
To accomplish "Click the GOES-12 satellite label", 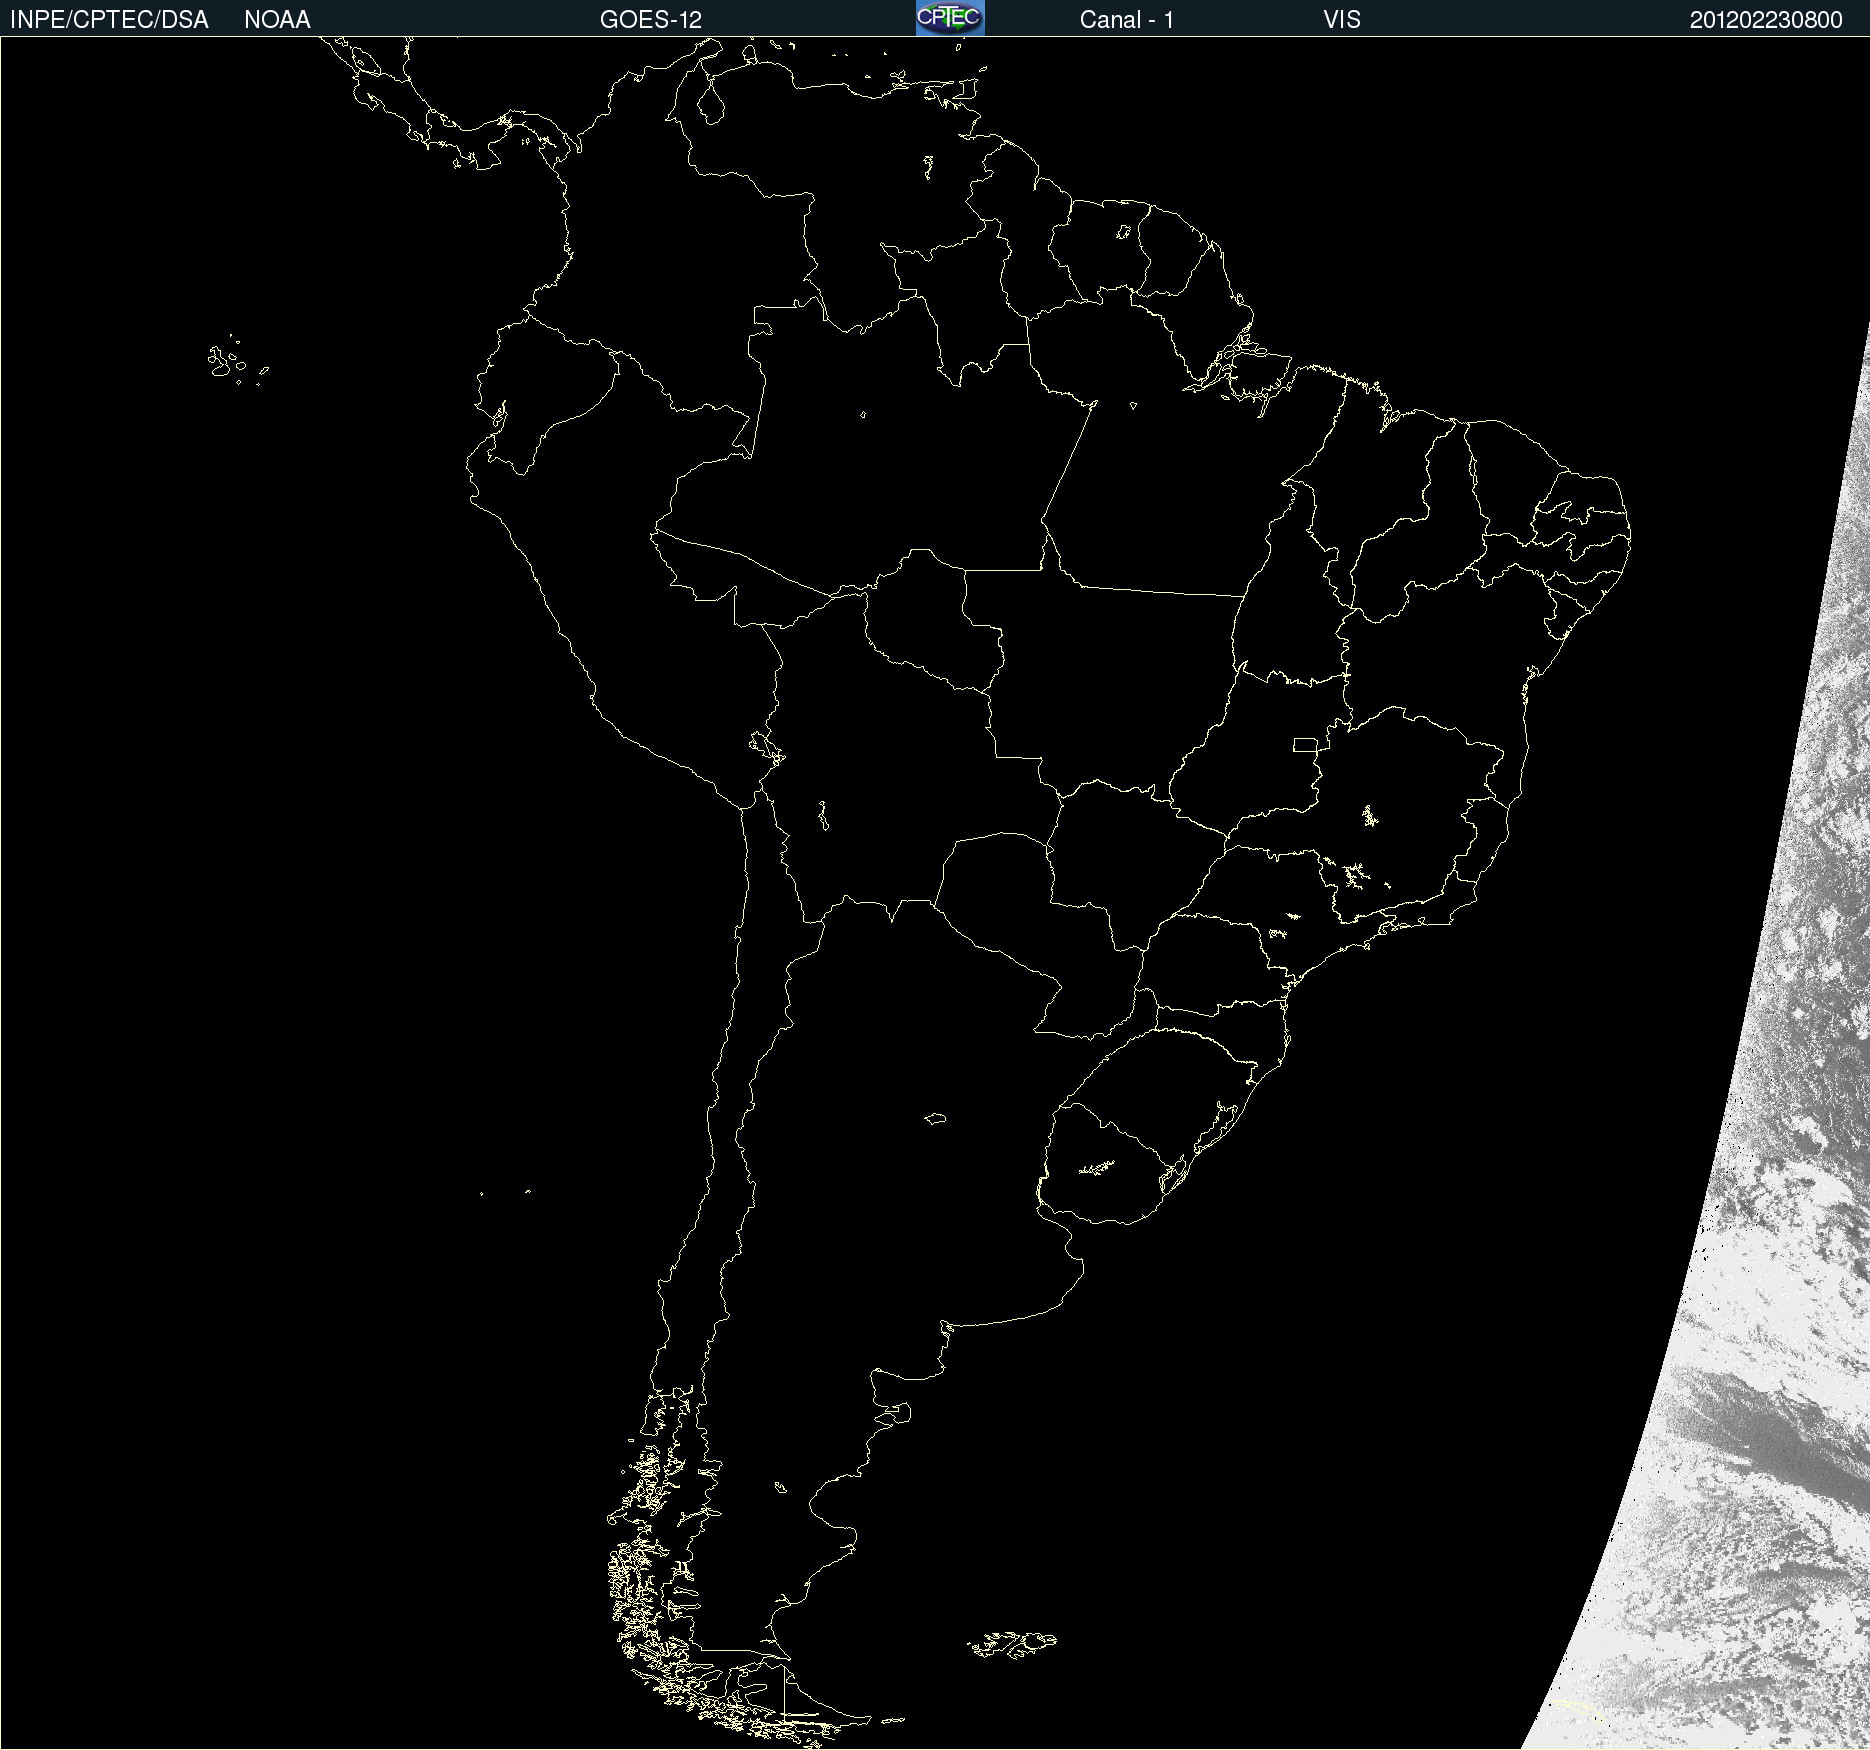I will pyautogui.click(x=651, y=20).
